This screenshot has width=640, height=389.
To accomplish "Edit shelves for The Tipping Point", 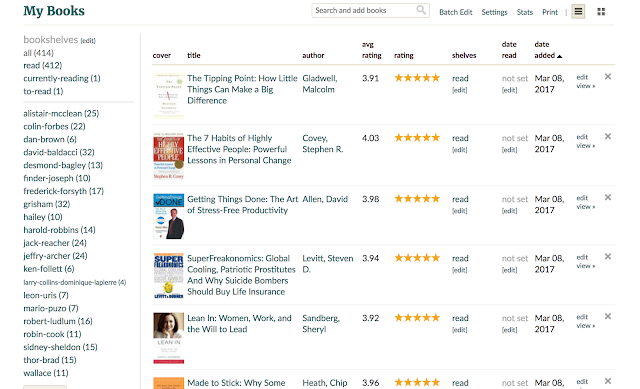I will [x=460, y=90].
